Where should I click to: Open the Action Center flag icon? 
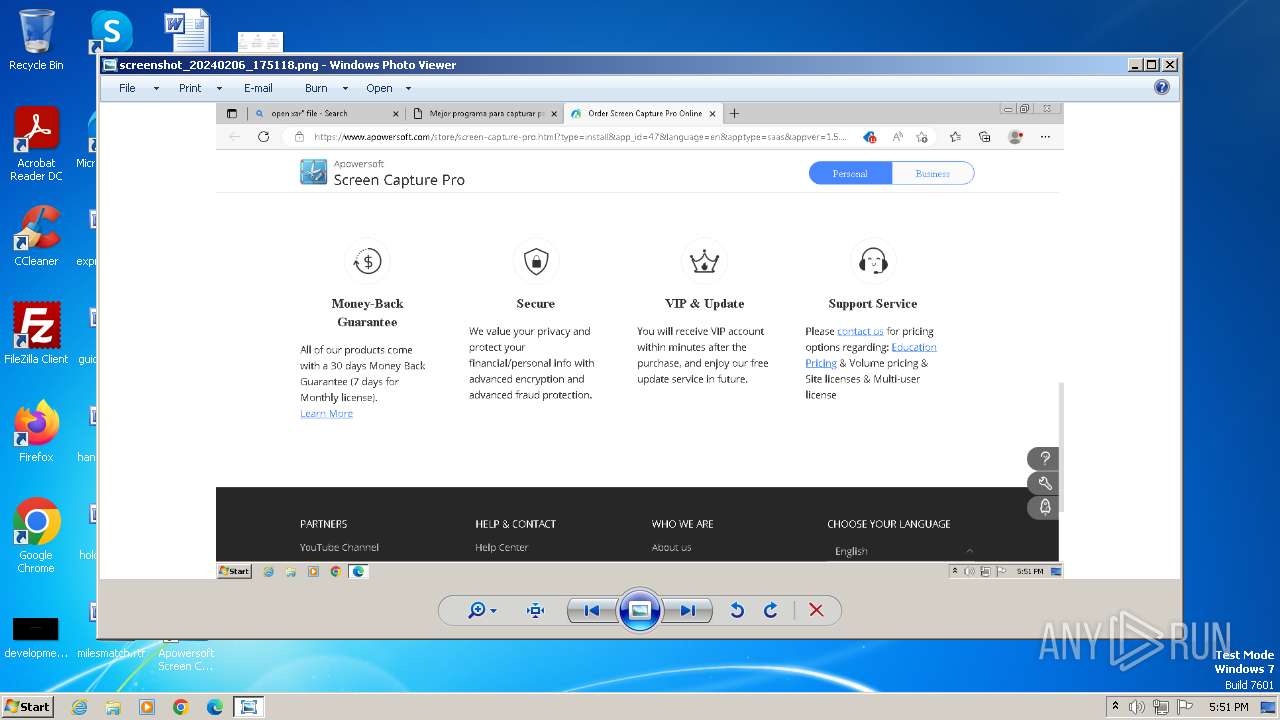click(x=1185, y=707)
